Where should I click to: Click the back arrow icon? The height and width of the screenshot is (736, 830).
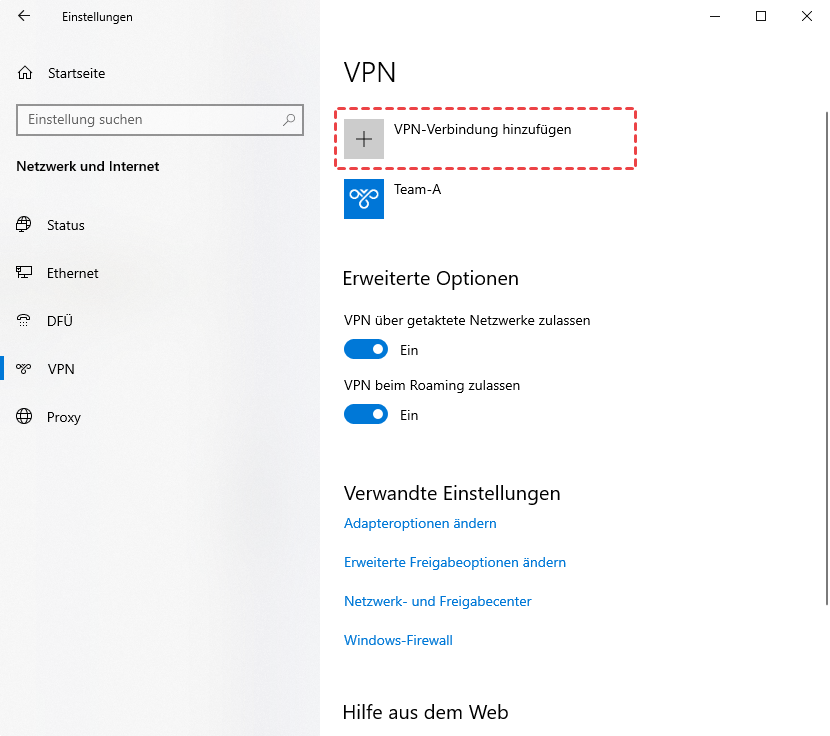point(24,16)
